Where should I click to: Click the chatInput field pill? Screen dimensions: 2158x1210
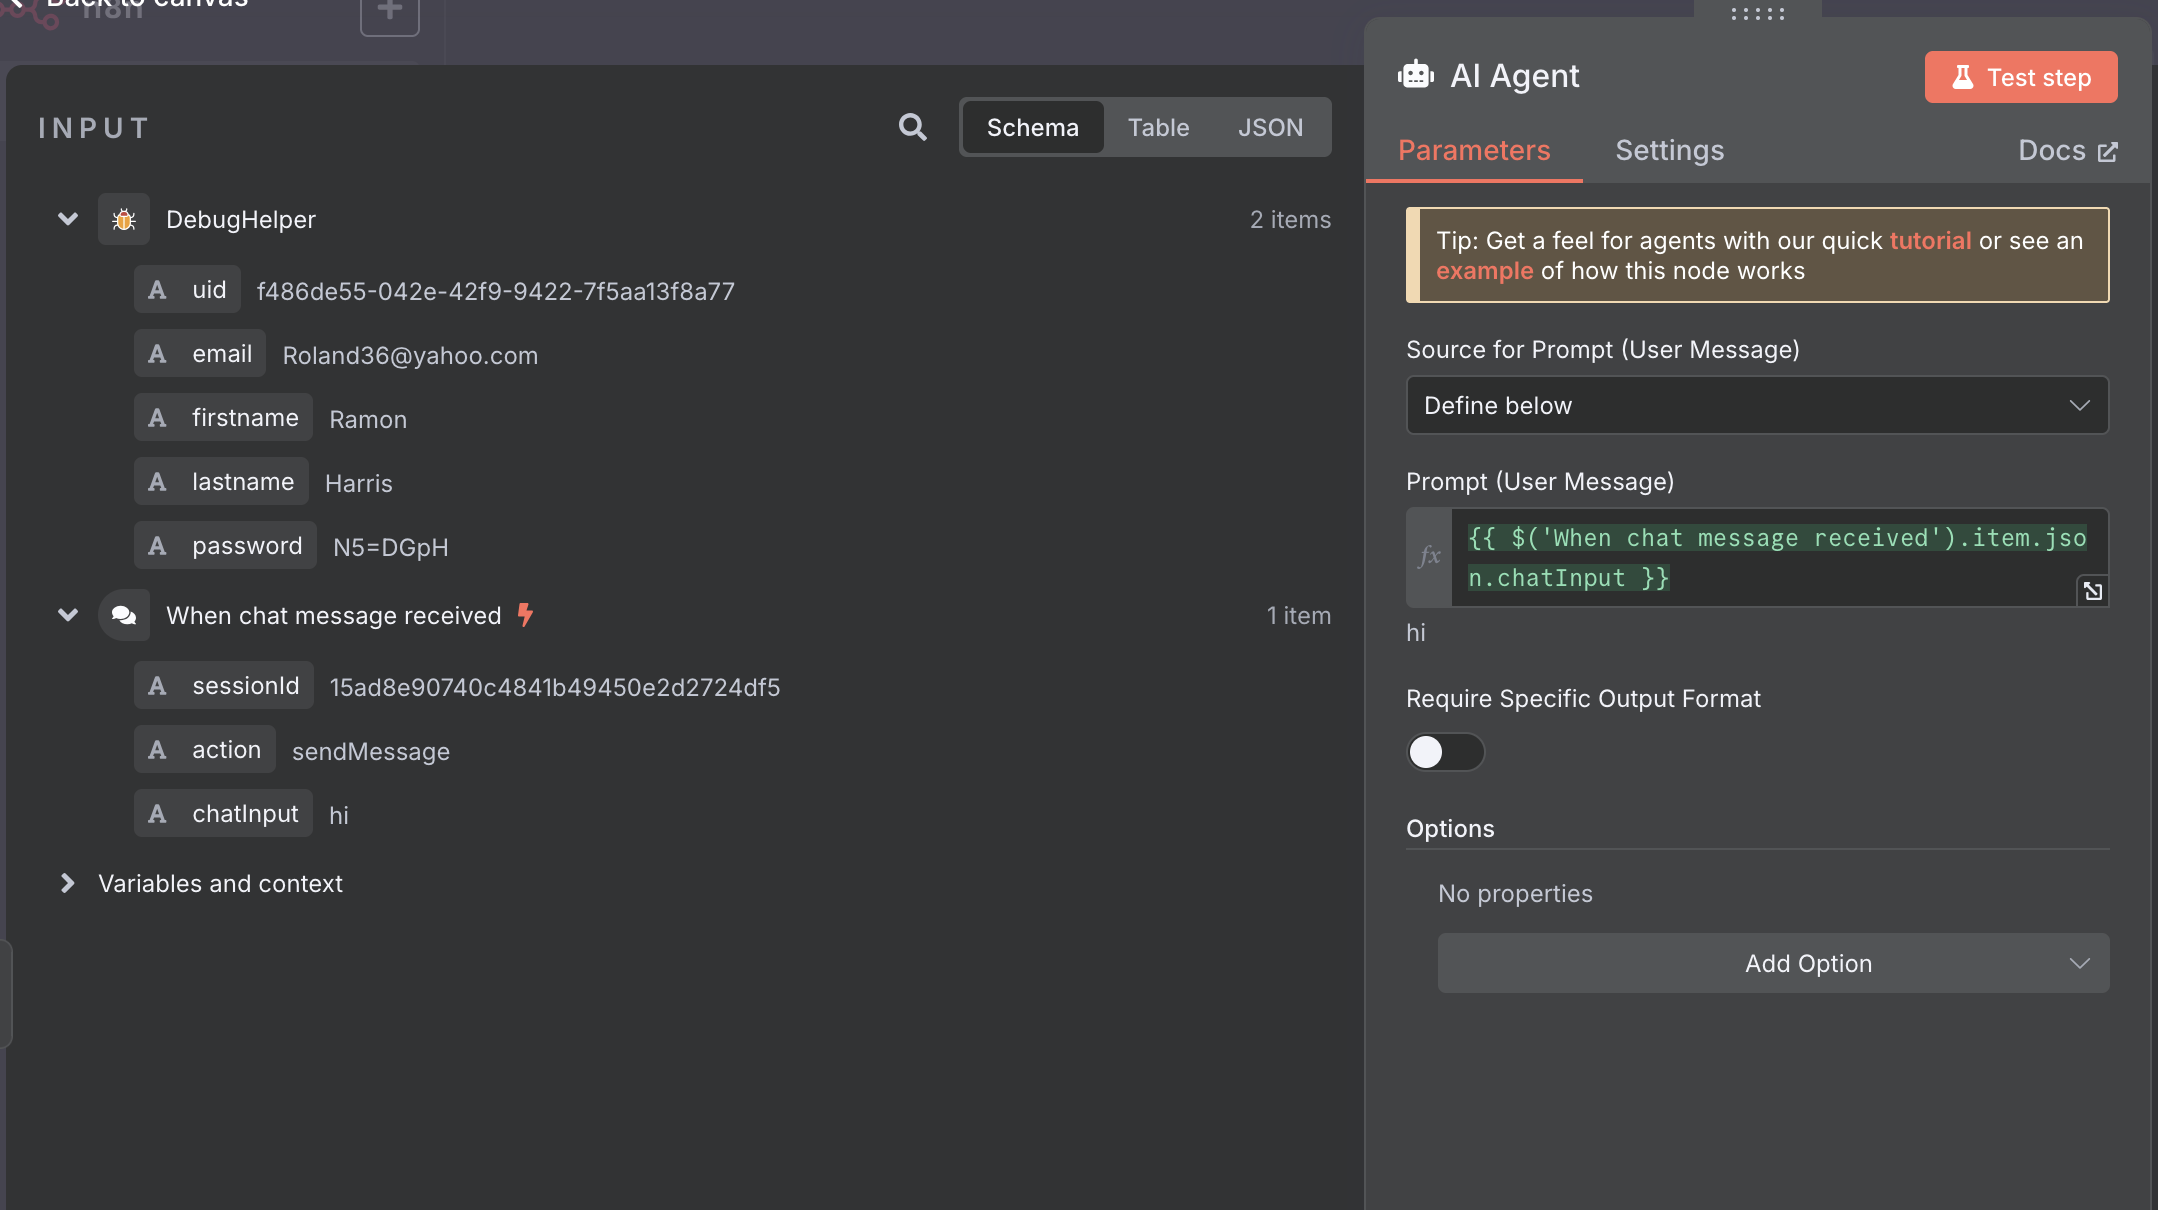click(223, 814)
